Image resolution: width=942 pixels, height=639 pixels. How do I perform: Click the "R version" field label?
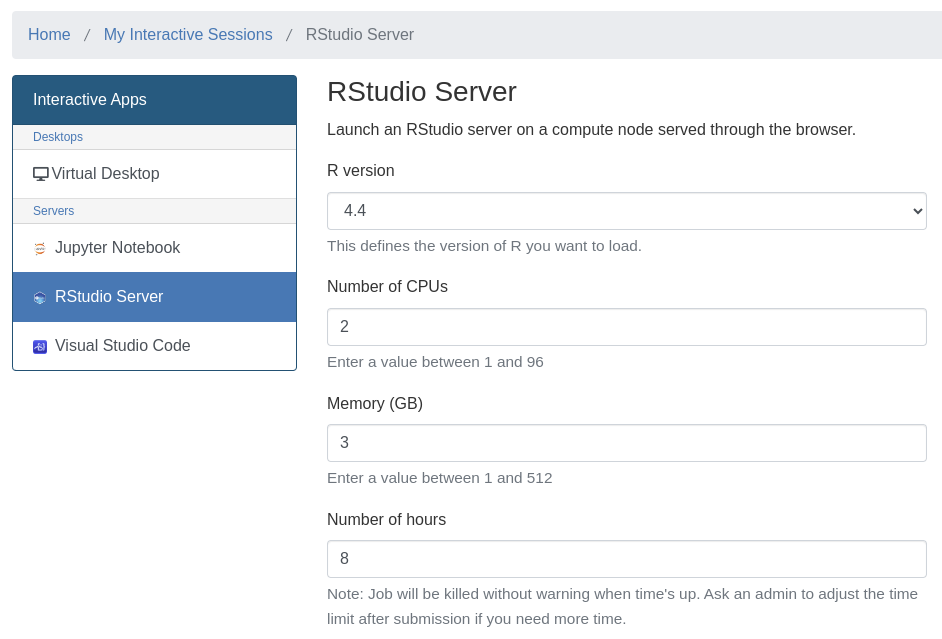(x=360, y=171)
